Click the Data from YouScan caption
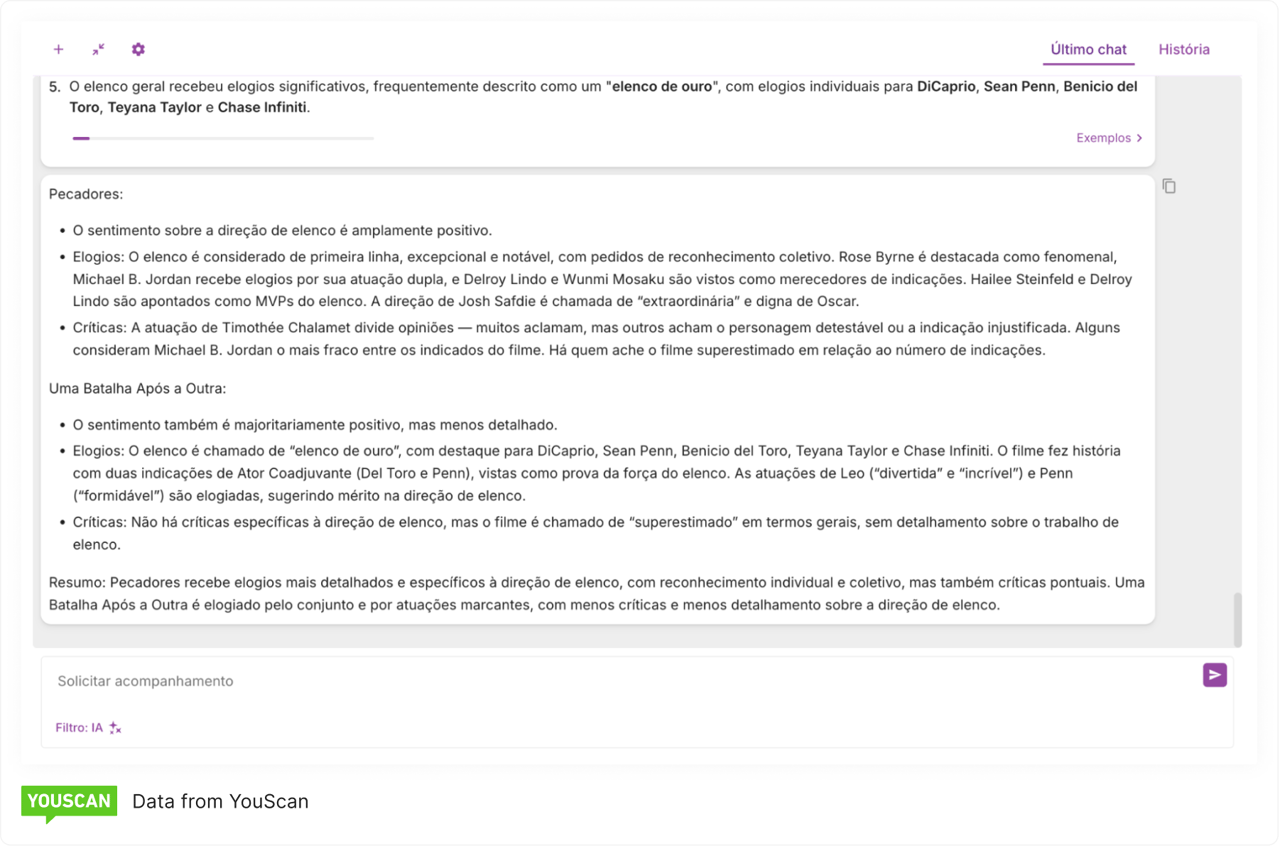This screenshot has height=846, width=1280. tap(220, 801)
